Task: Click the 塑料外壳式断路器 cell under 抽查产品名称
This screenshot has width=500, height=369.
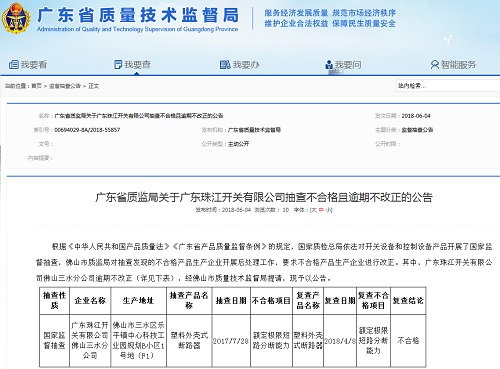Action: coord(189,340)
